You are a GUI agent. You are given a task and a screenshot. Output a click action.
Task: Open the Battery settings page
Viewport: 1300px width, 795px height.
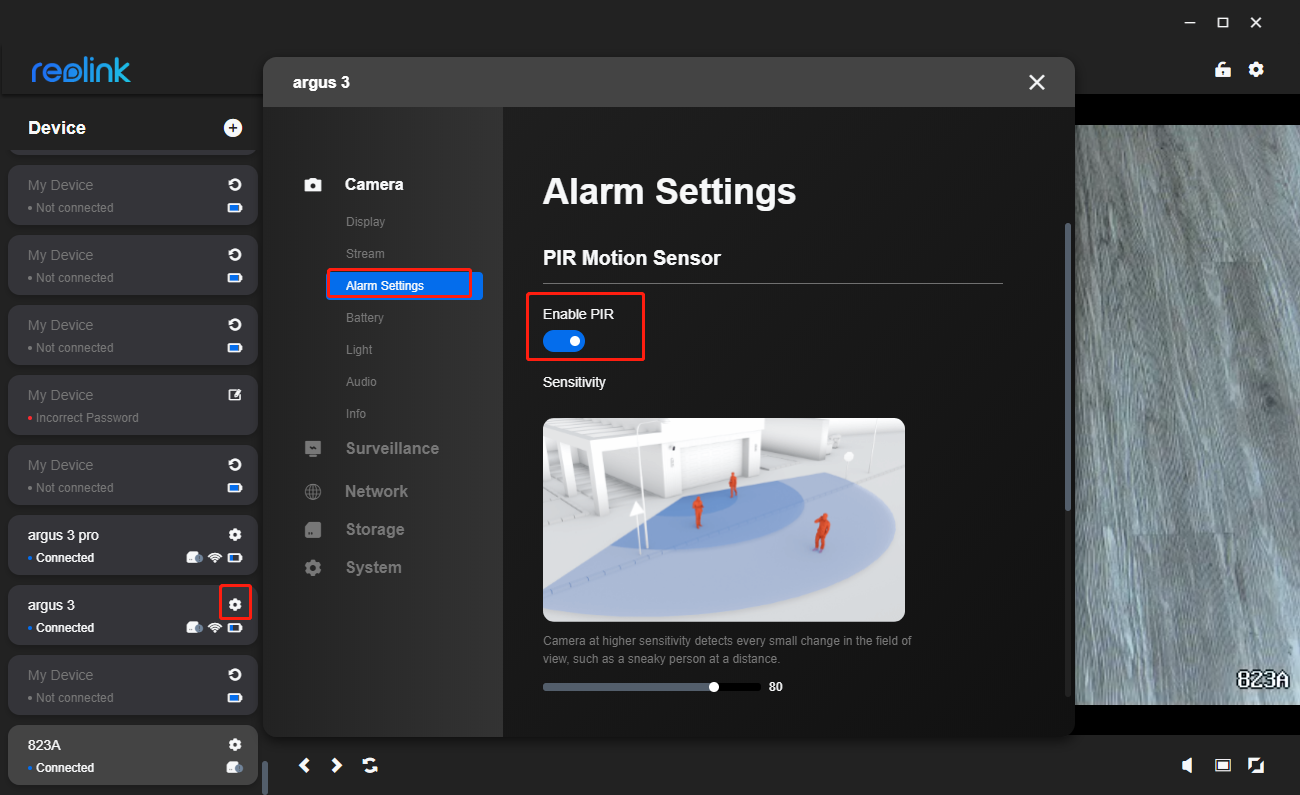pyautogui.click(x=365, y=318)
